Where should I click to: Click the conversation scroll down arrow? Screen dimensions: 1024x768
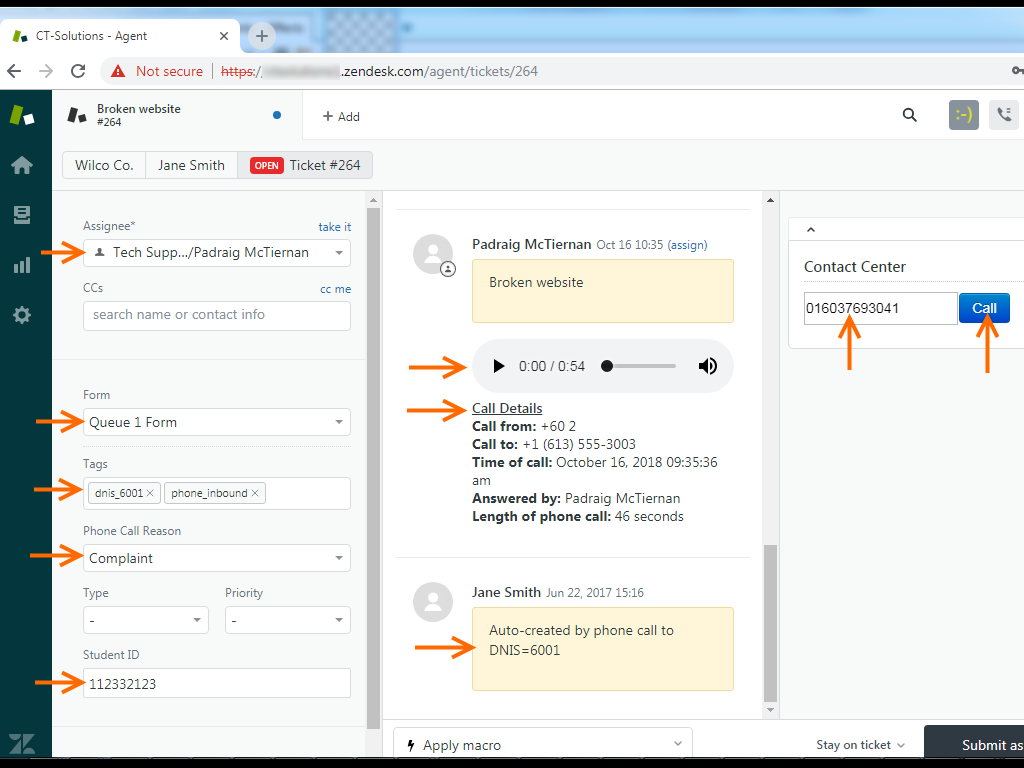(x=771, y=709)
